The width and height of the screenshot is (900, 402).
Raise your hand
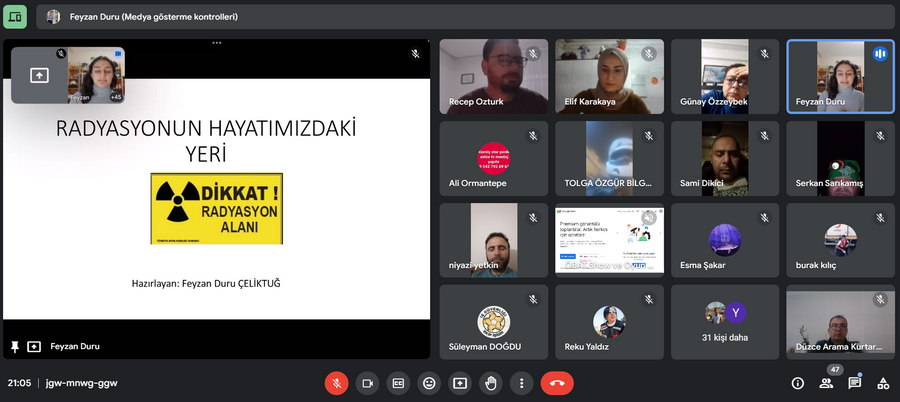click(x=491, y=383)
